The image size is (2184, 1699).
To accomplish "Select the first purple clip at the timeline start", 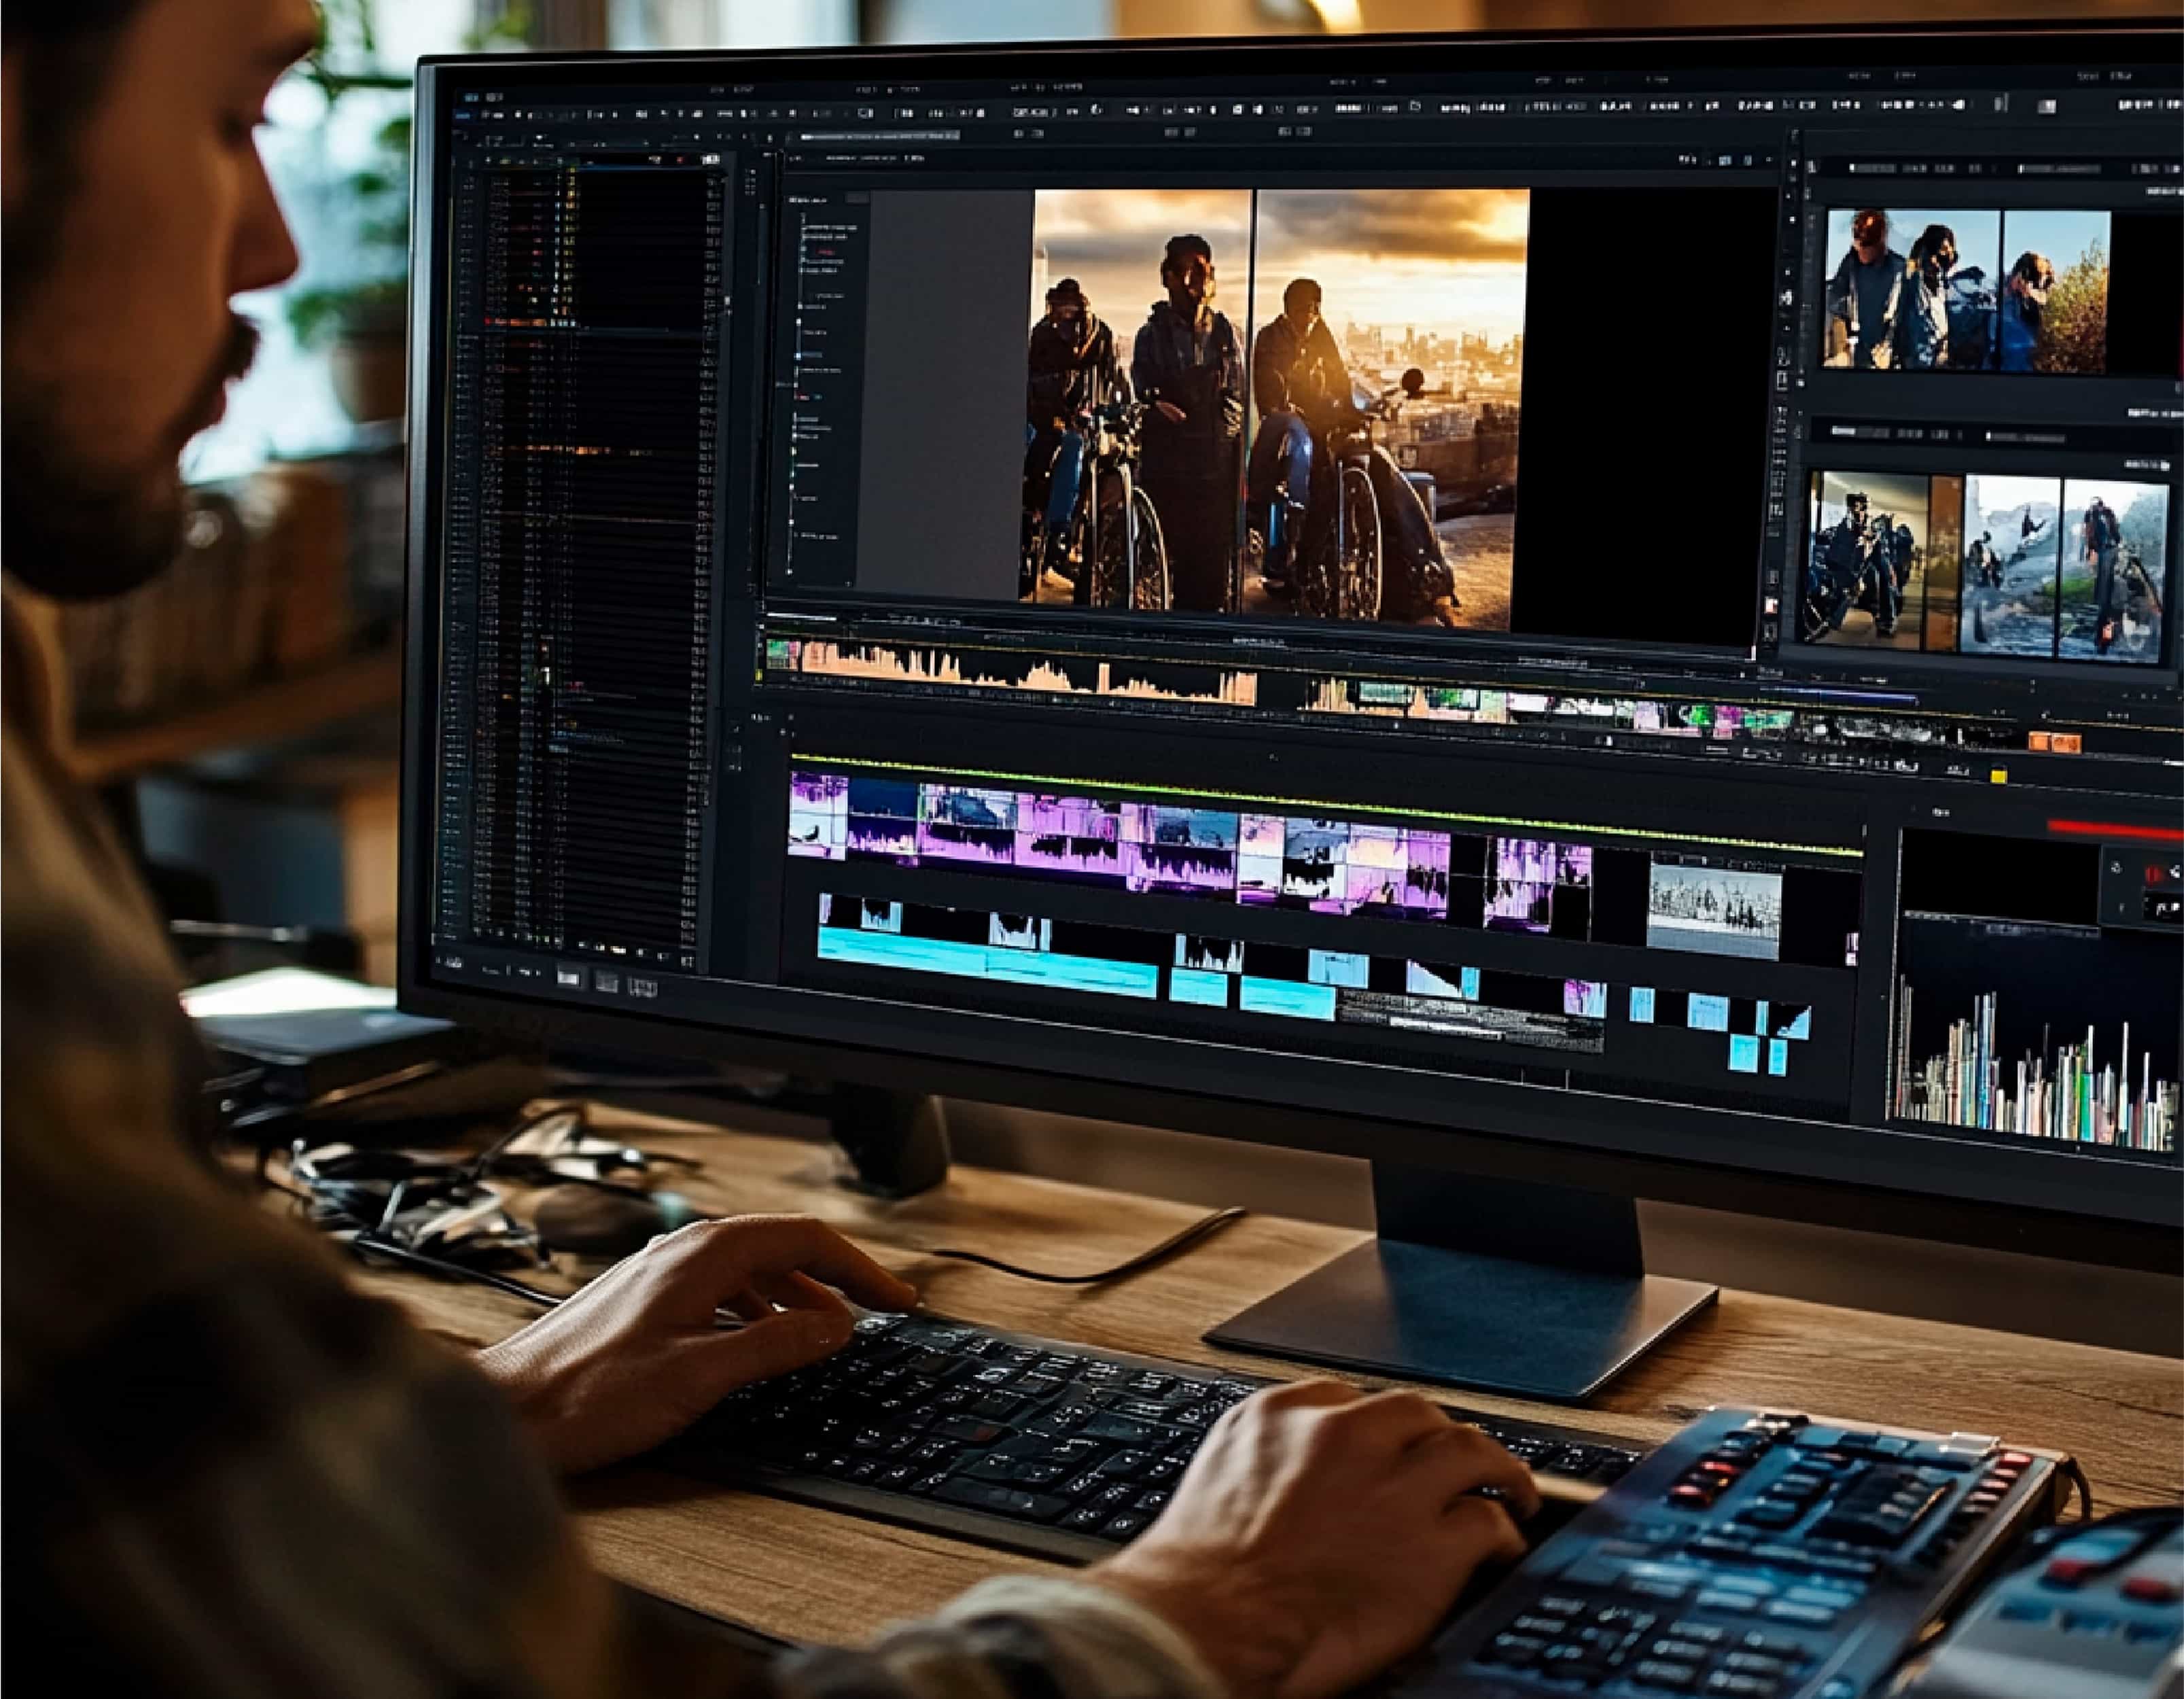I will click(x=818, y=815).
